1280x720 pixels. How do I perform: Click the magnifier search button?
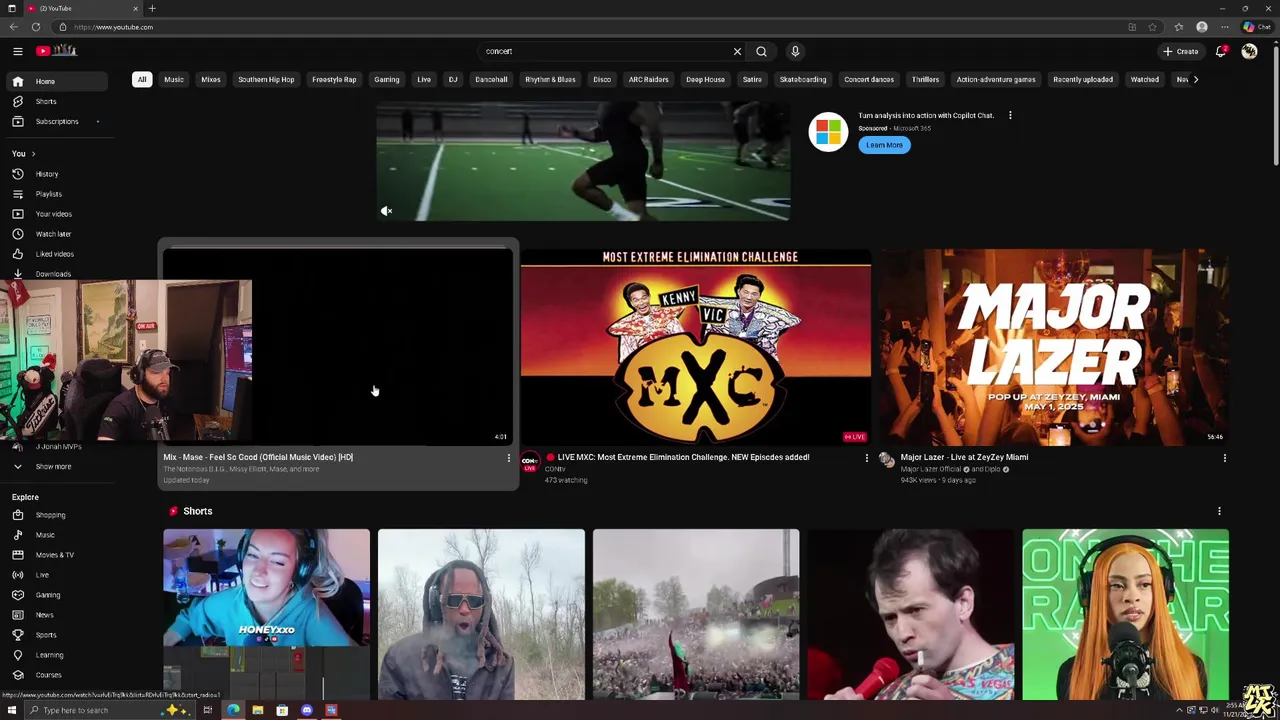pyautogui.click(x=761, y=51)
